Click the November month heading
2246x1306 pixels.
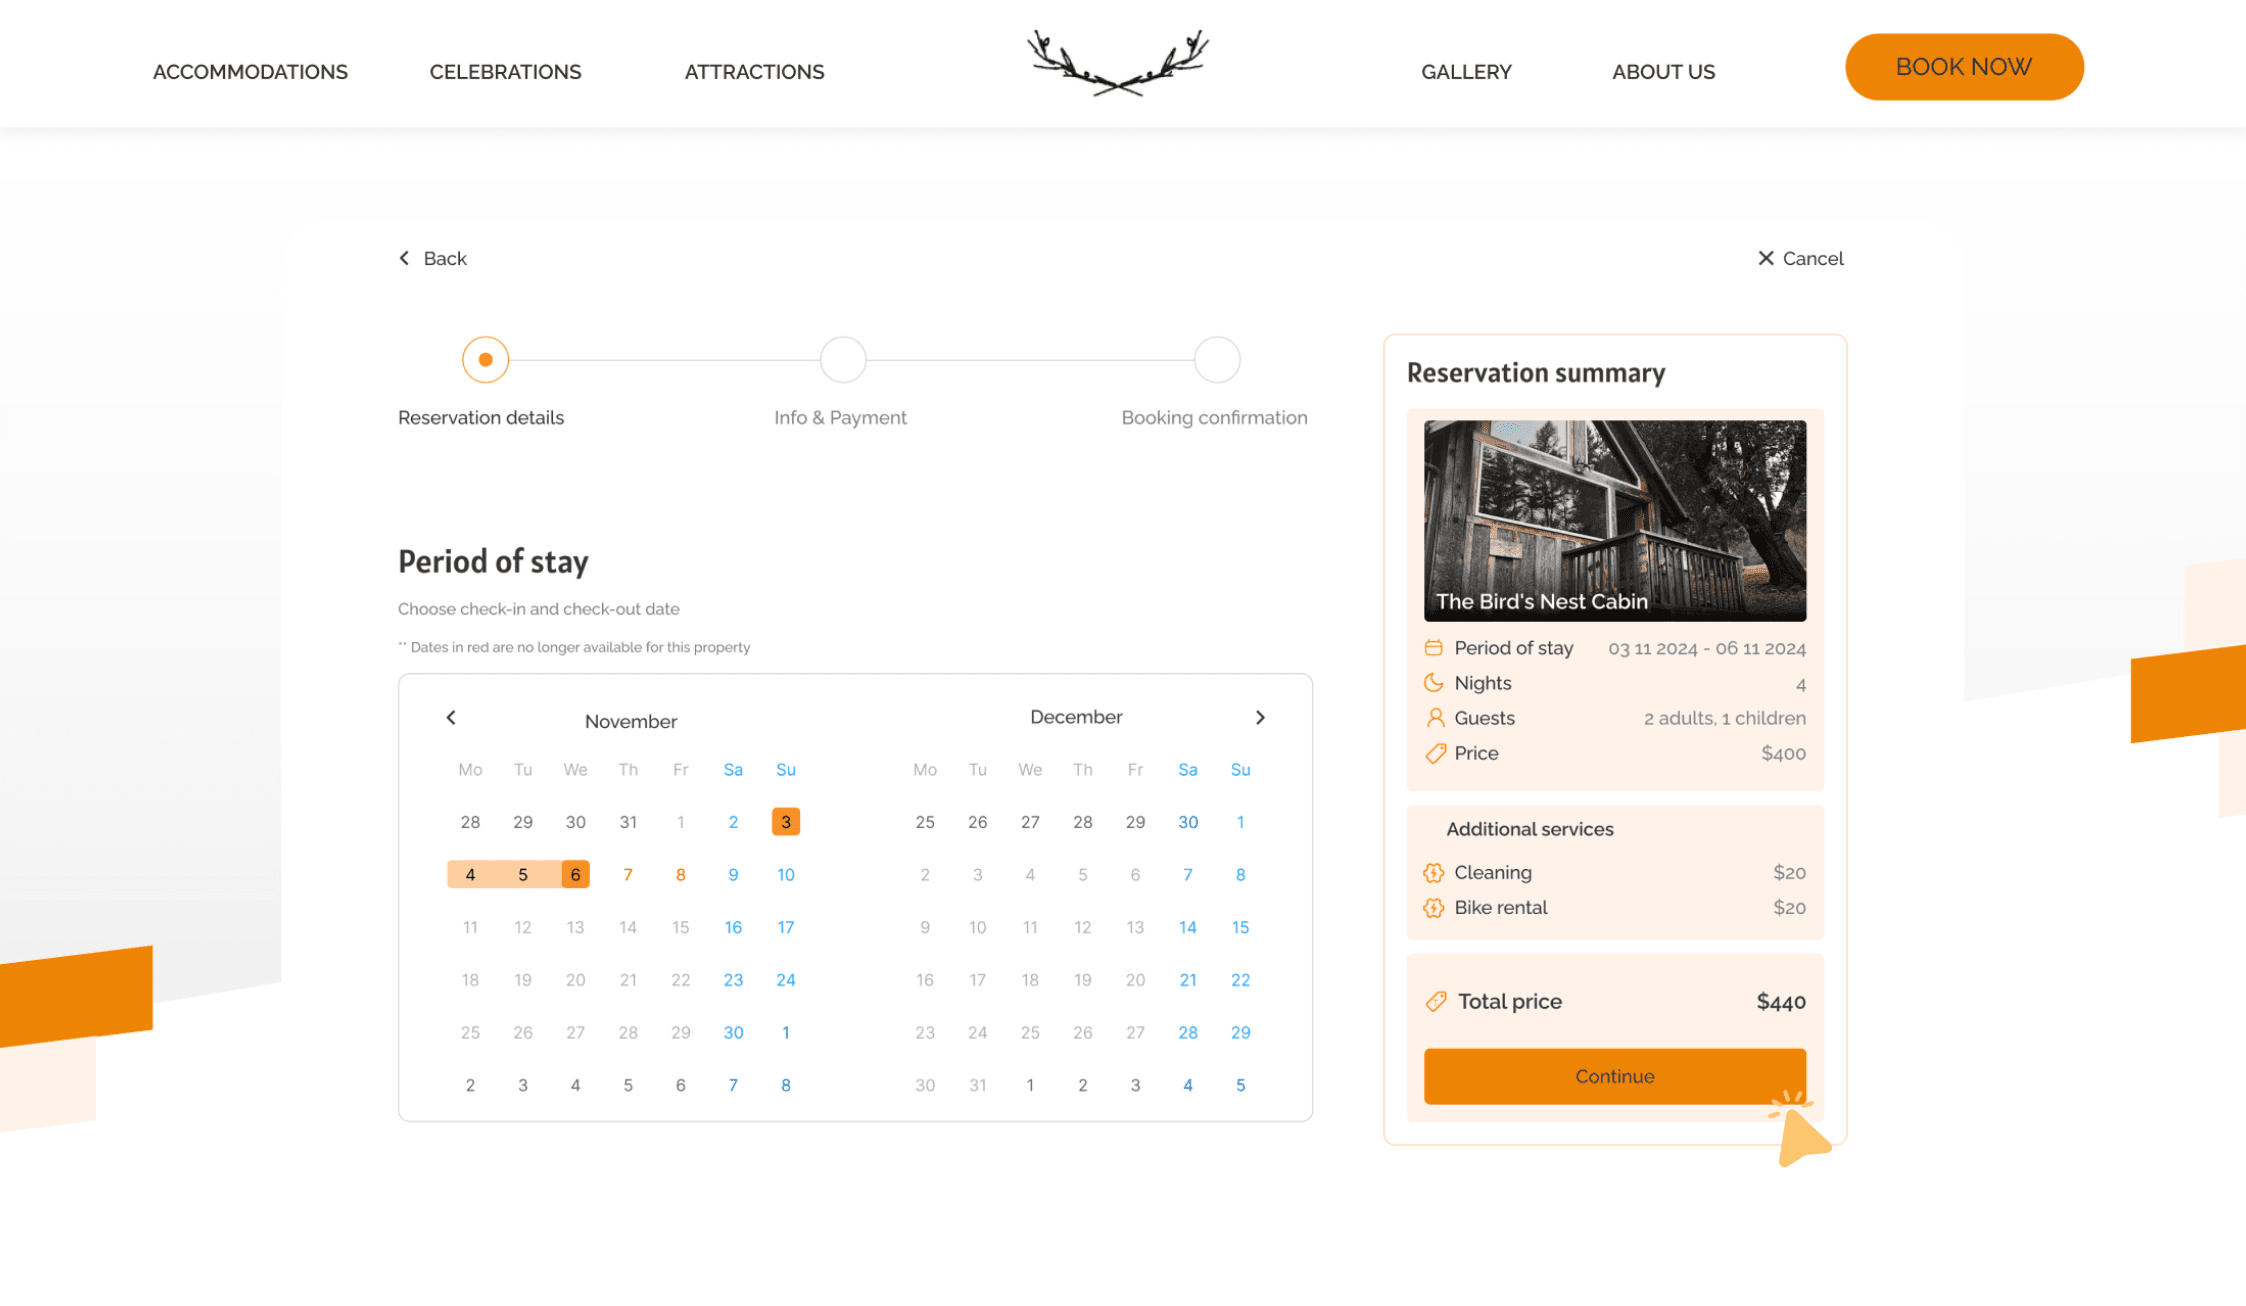point(631,721)
